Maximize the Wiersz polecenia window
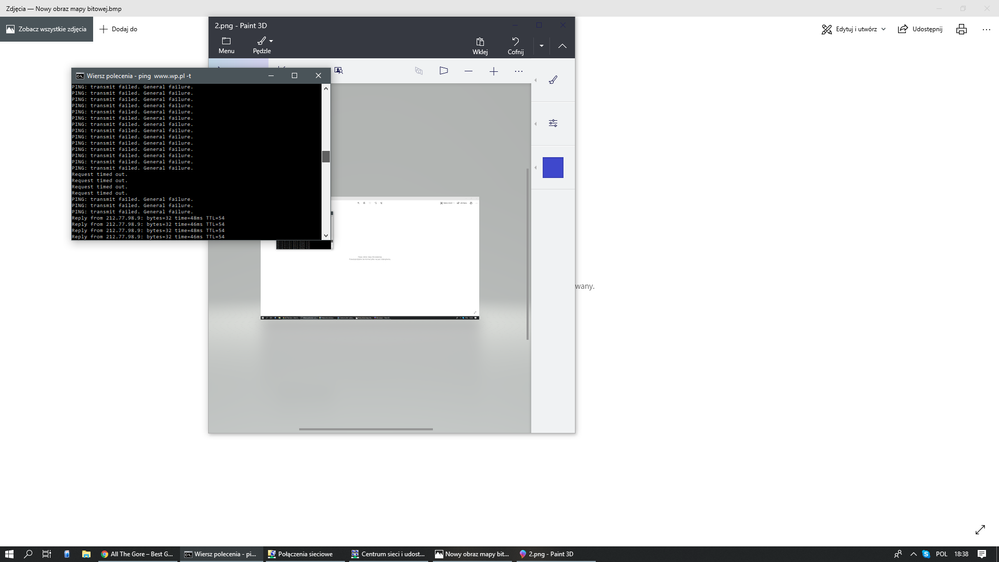The image size is (999, 562). tap(294, 76)
